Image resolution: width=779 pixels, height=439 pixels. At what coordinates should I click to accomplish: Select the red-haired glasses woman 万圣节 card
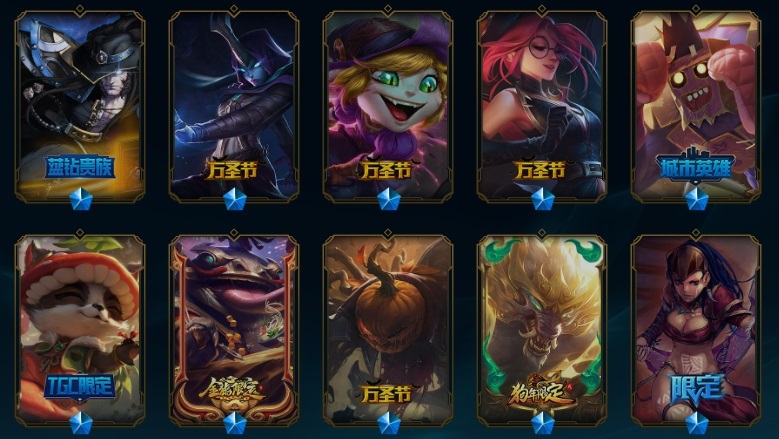[x=542, y=106]
